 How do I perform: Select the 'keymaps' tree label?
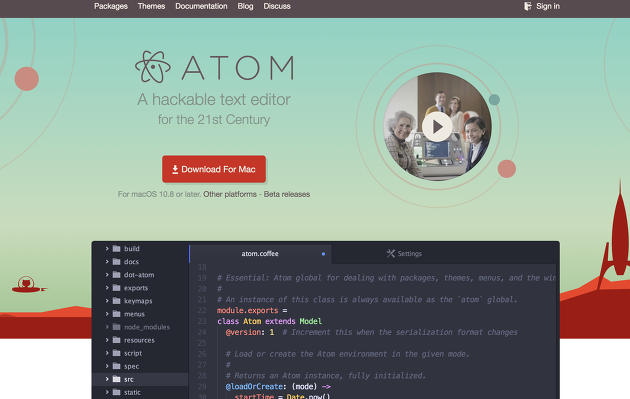click(x=138, y=301)
